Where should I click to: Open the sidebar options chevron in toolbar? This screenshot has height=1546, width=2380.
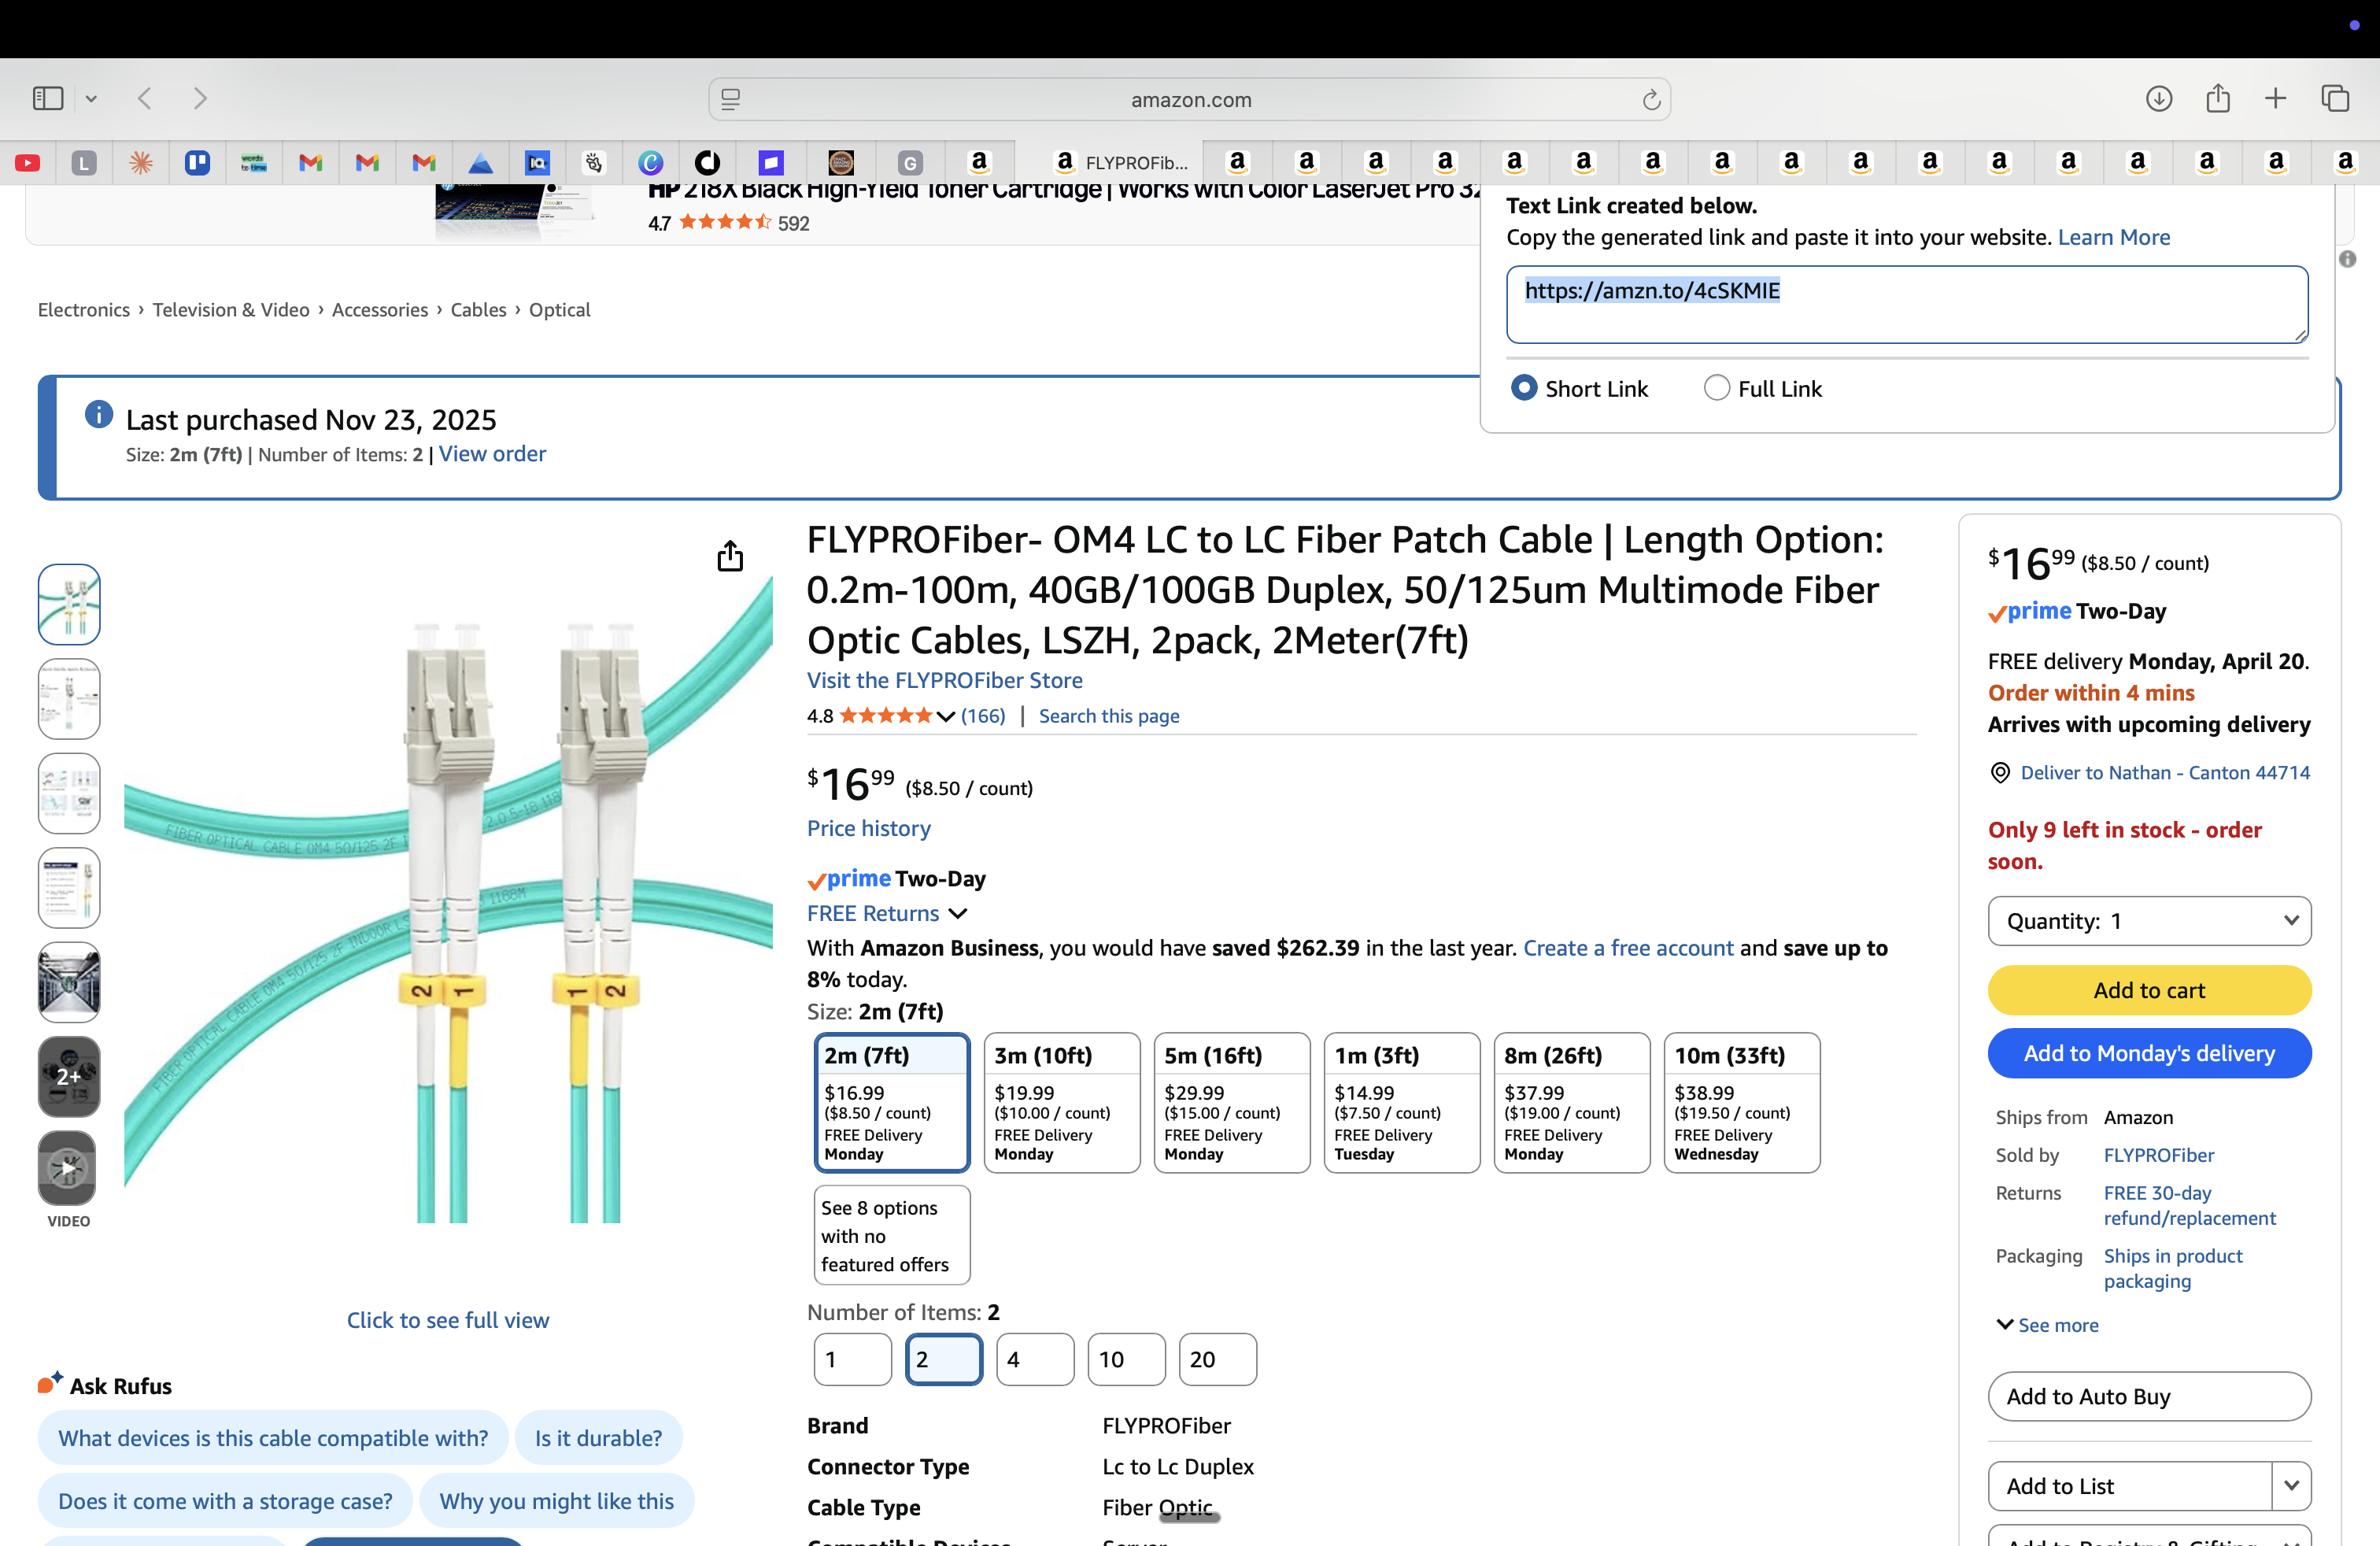point(91,98)
